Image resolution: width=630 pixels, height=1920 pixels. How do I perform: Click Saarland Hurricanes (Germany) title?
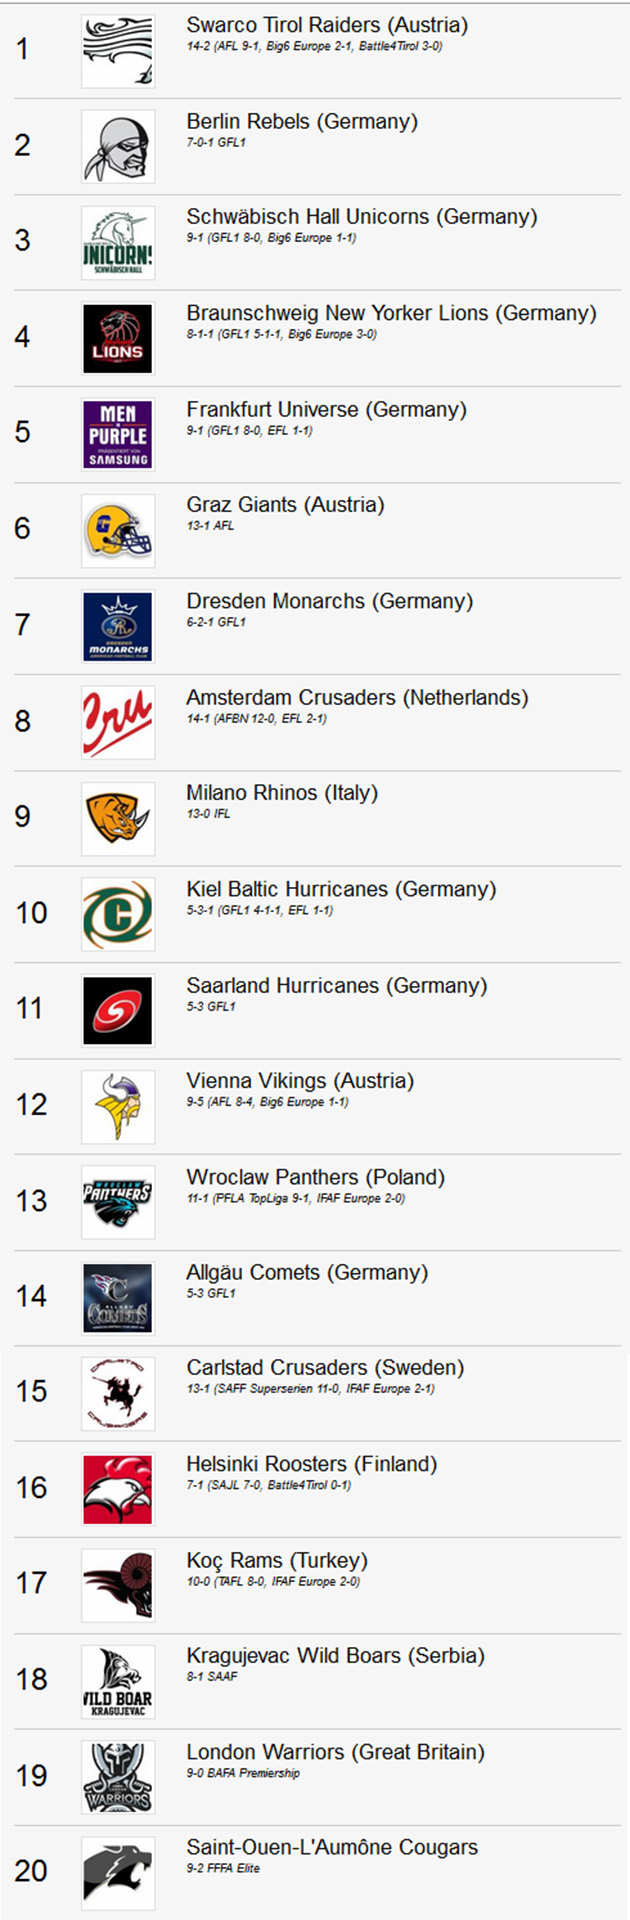337,985
